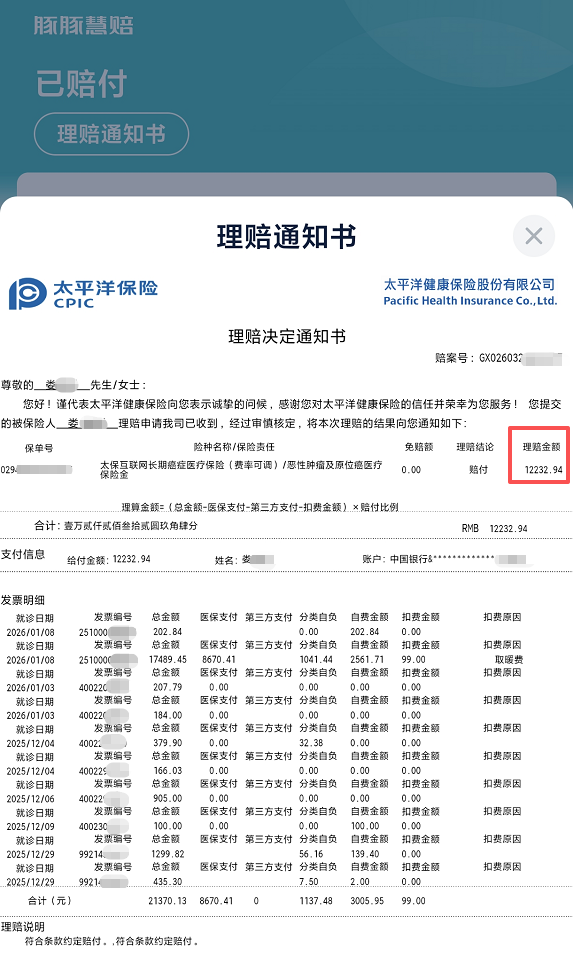Screen dimensions: 574x964
Task: Click the 发票明细 section heading
Action: 23,600
